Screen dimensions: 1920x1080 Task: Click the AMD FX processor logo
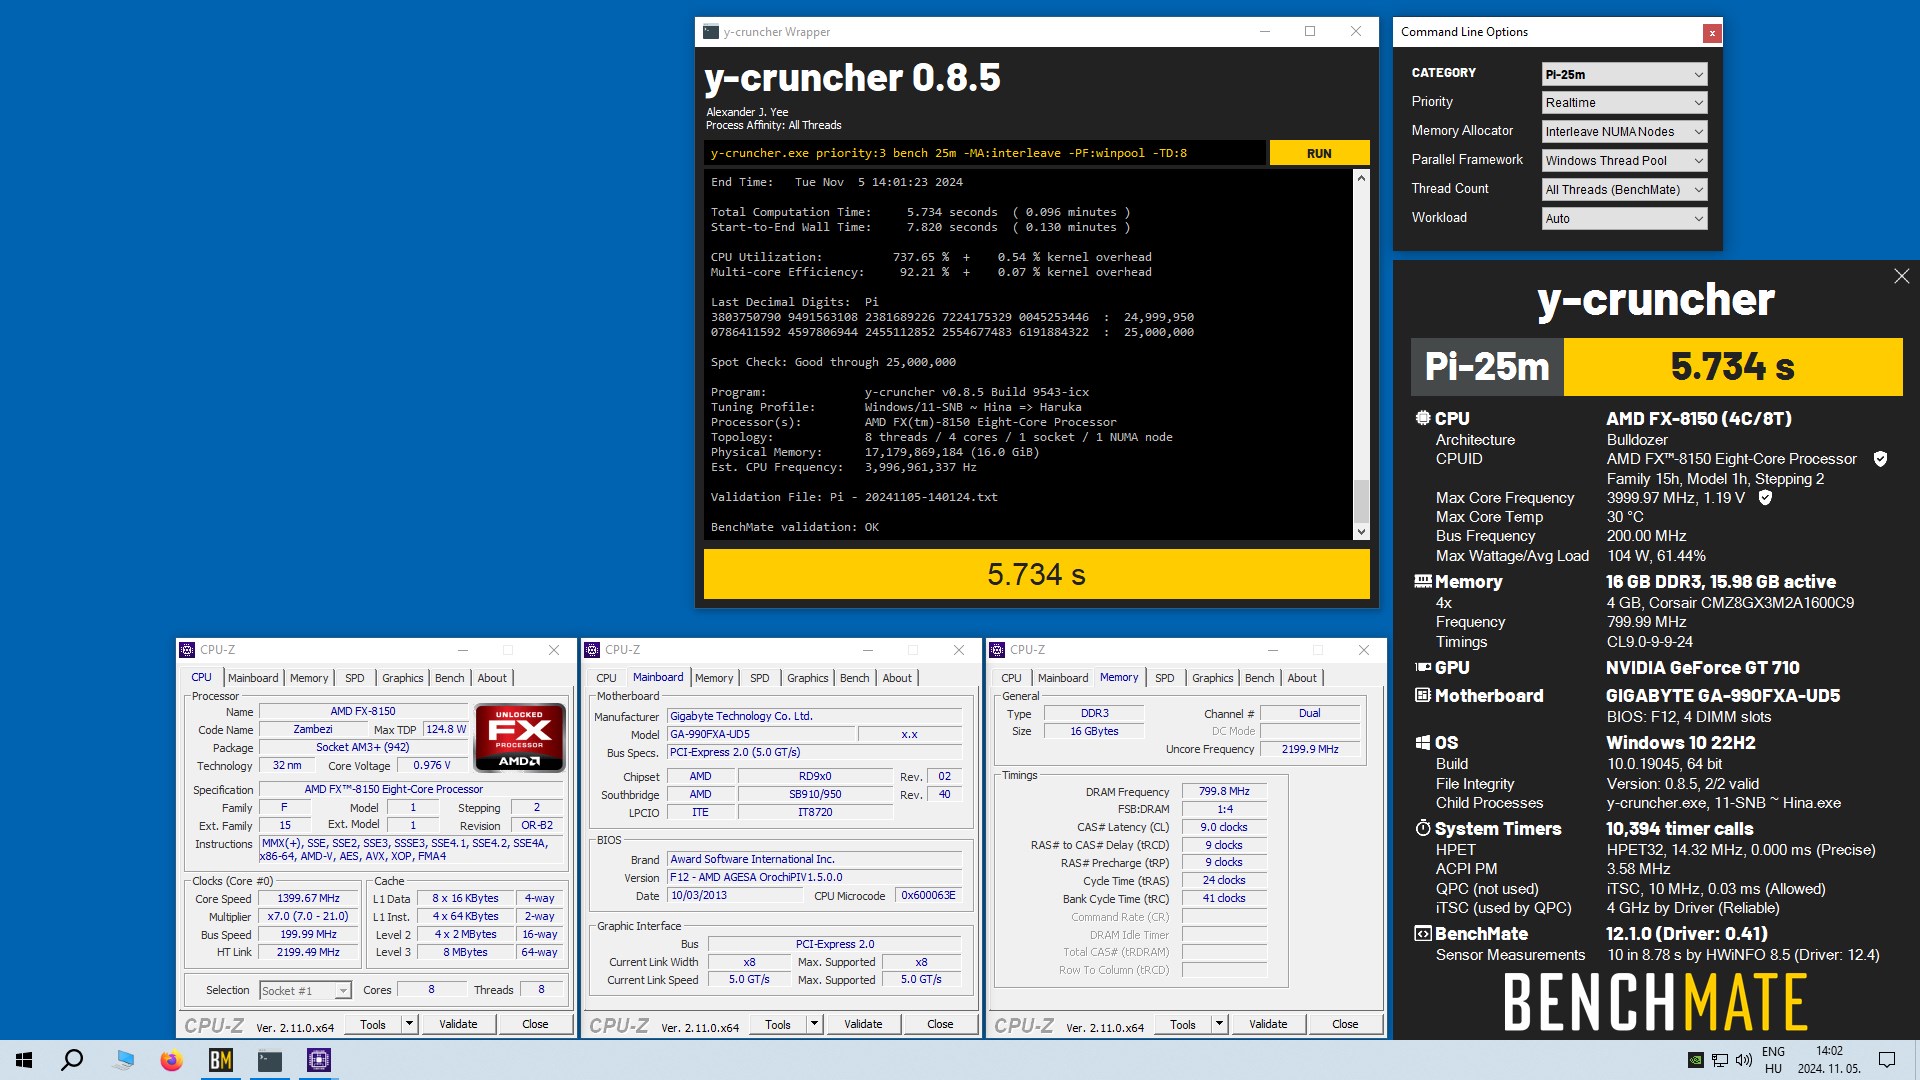click(519, 738)
